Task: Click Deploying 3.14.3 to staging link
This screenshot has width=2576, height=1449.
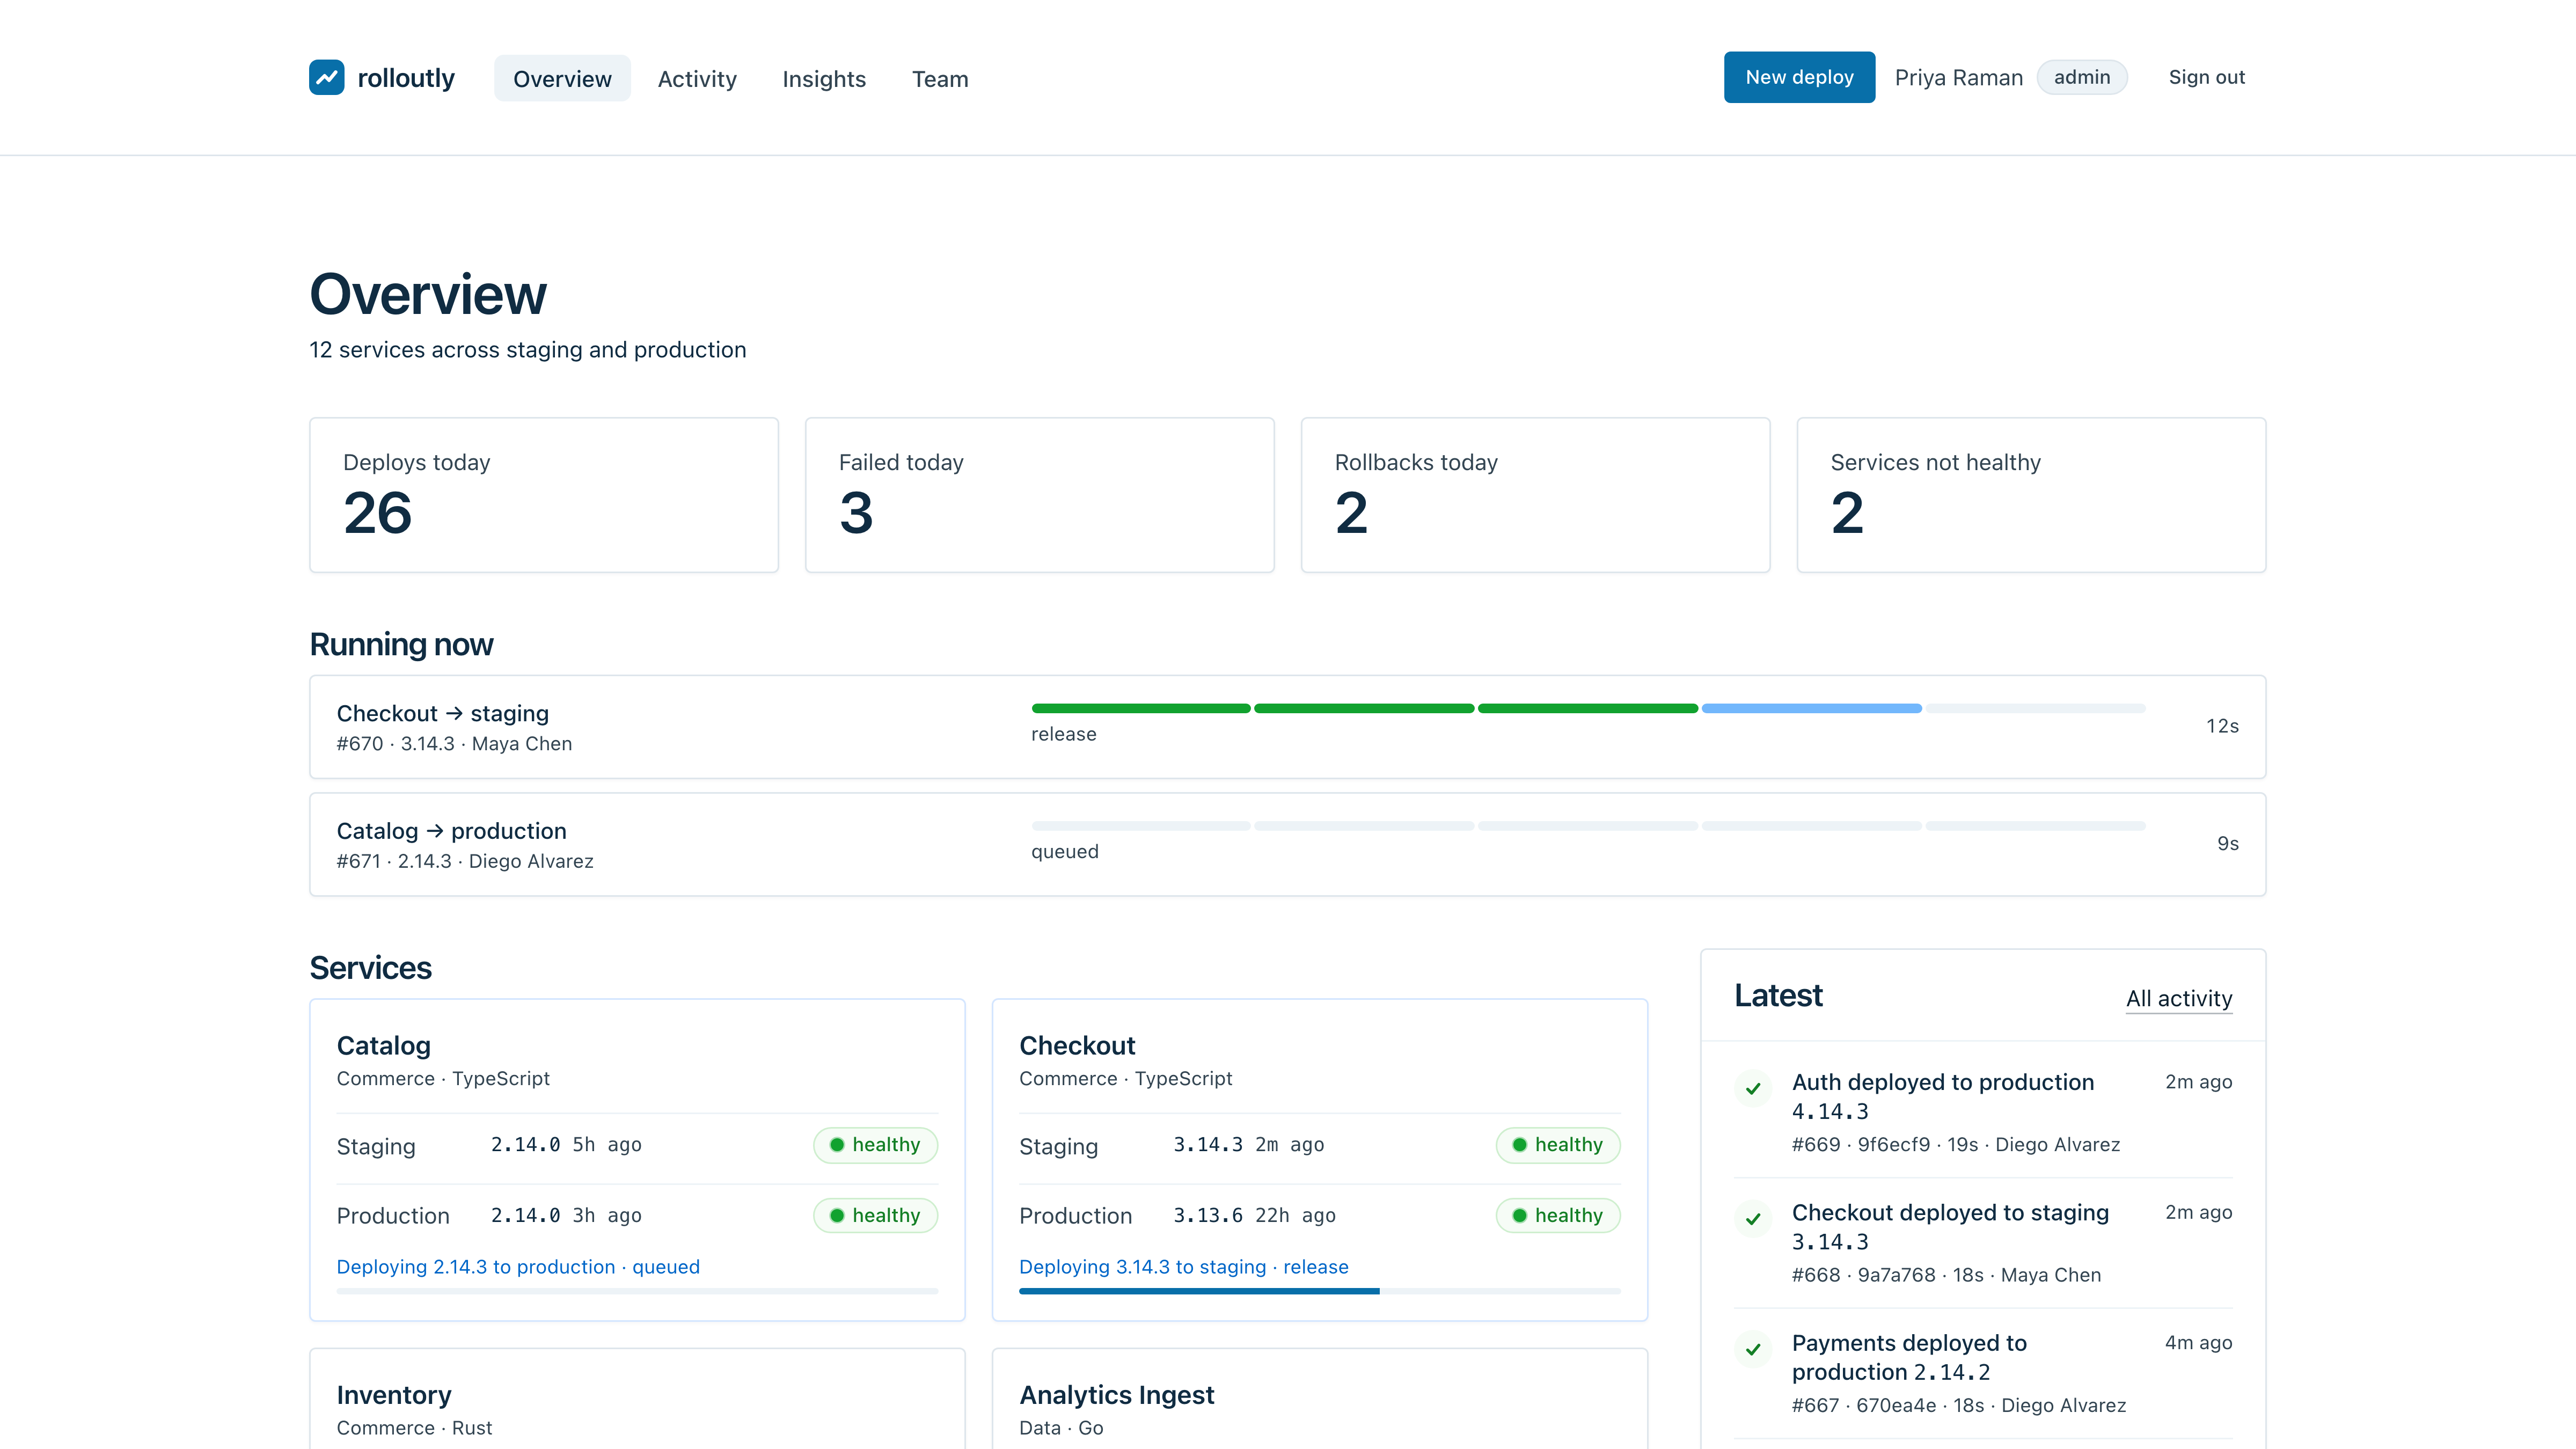Action: 1184,1267
